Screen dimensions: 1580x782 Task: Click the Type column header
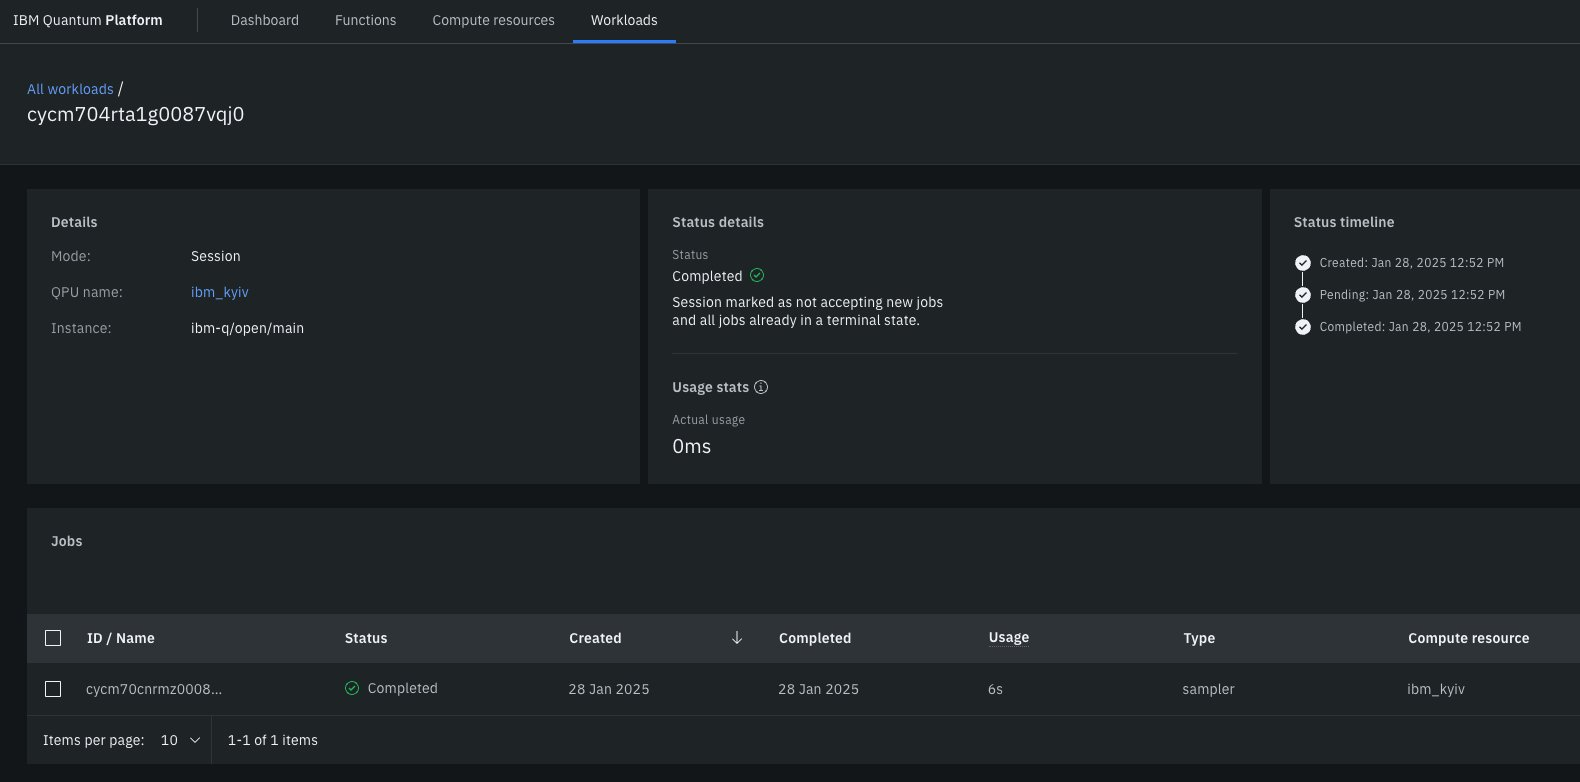point(1199,638)
